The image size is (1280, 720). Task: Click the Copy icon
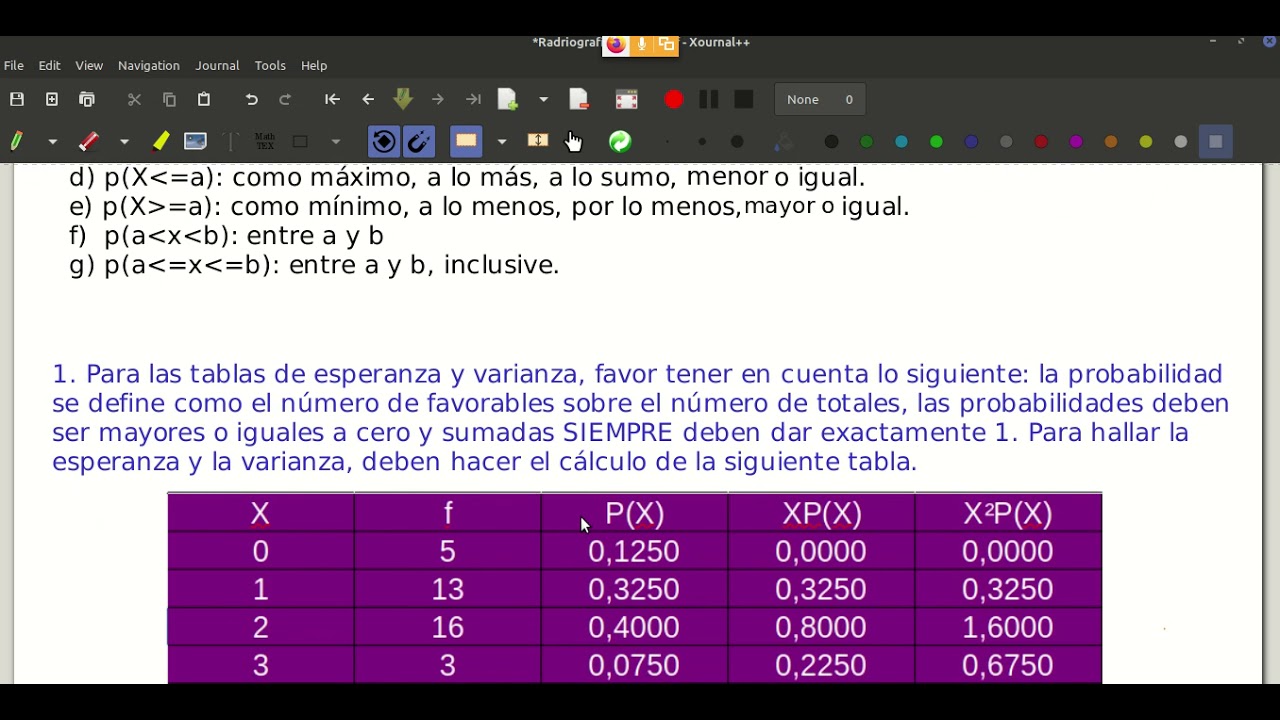pyautogui.click(x=169, y=99)
